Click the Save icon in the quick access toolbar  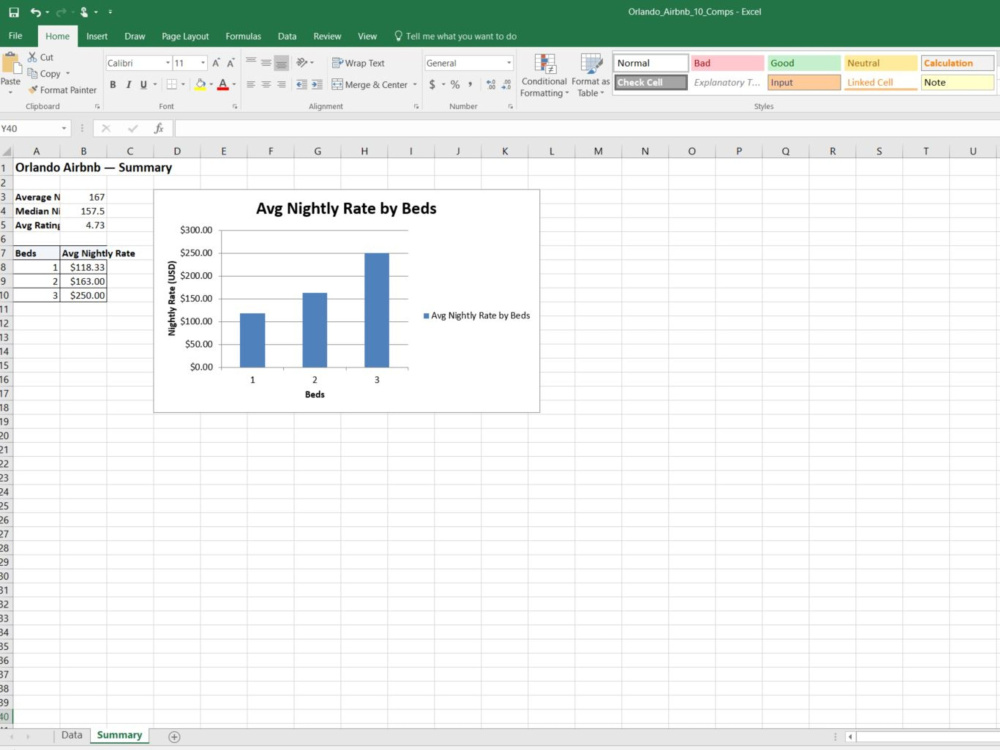coord(13,12)
